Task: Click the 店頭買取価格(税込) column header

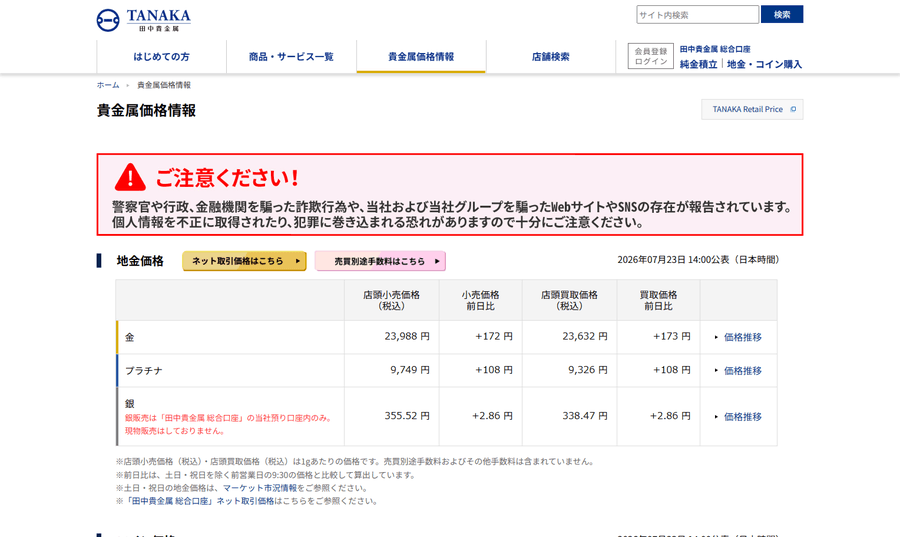Action: point(569,300)
